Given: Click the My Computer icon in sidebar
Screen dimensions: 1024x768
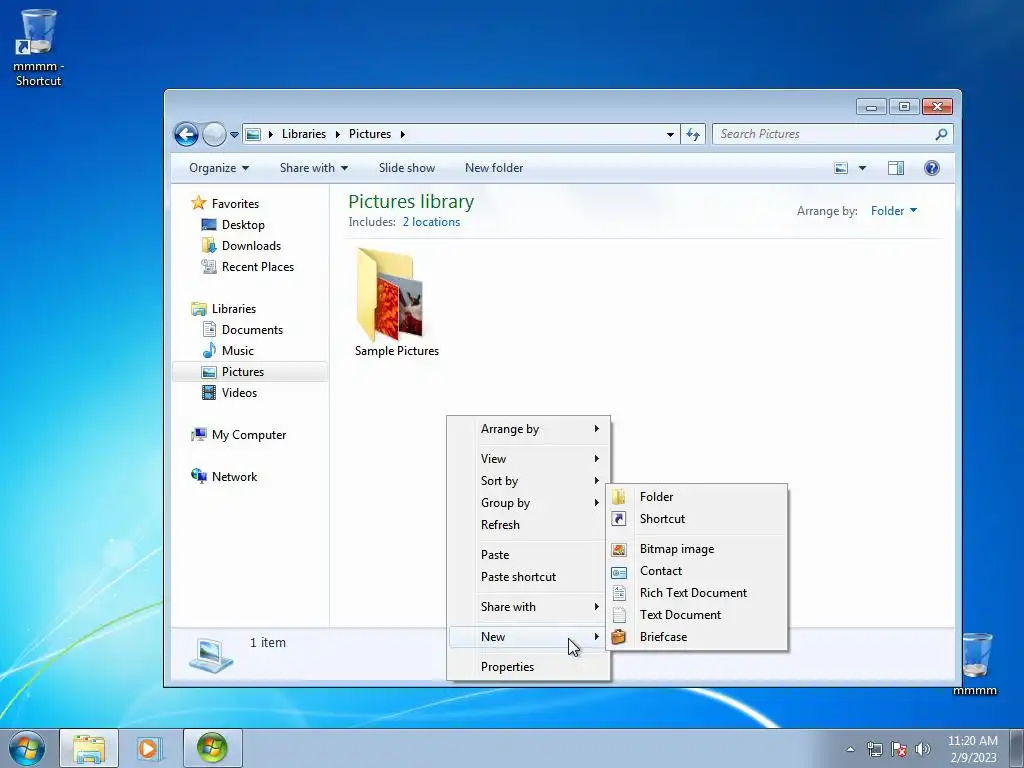Looking at the screenshot, I should click(199, 435).
